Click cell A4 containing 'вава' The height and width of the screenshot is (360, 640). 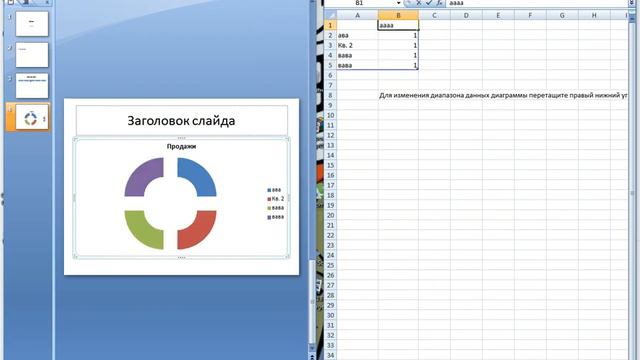(357, 55)
